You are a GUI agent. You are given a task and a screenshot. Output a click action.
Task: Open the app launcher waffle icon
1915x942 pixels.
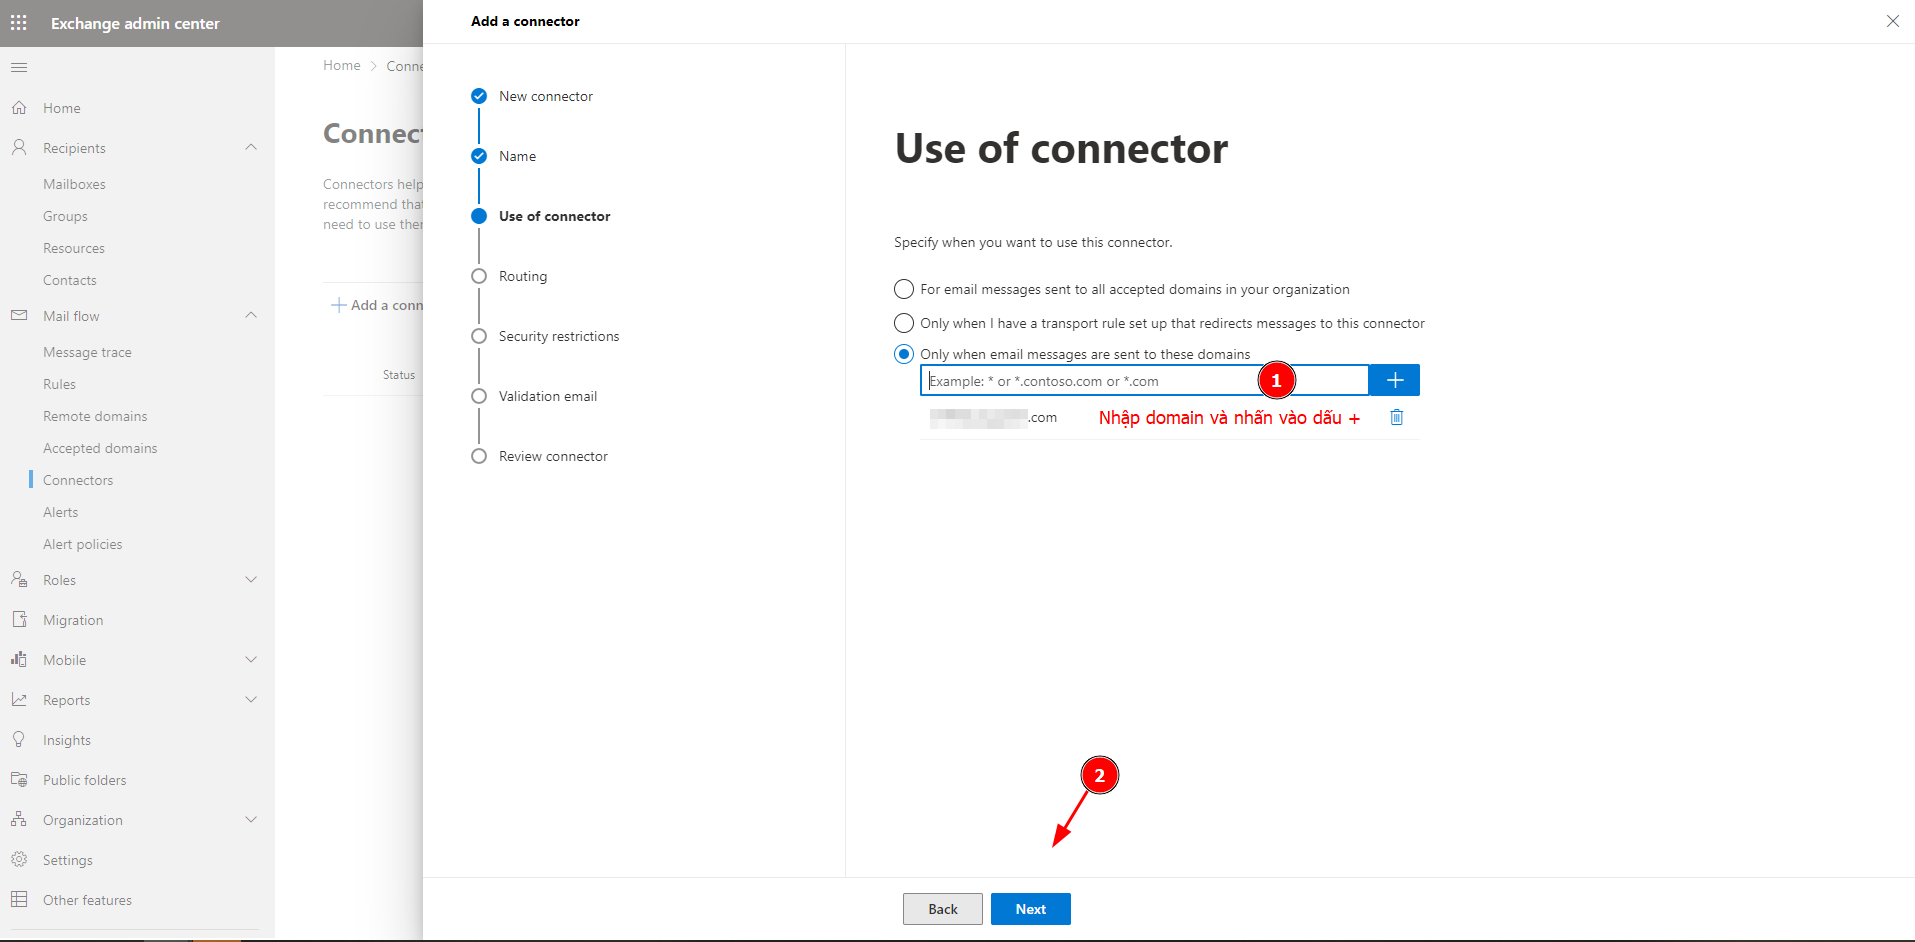(19, 22)
